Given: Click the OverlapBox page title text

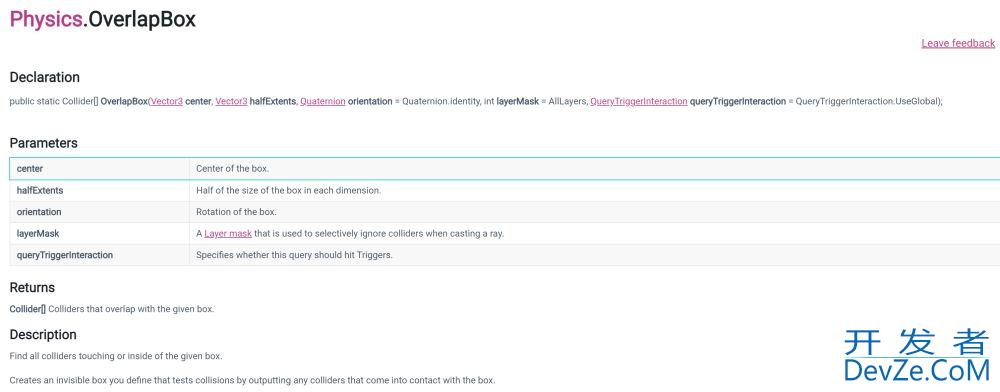Looking at the screenshot, I should (x=142, y=20).
